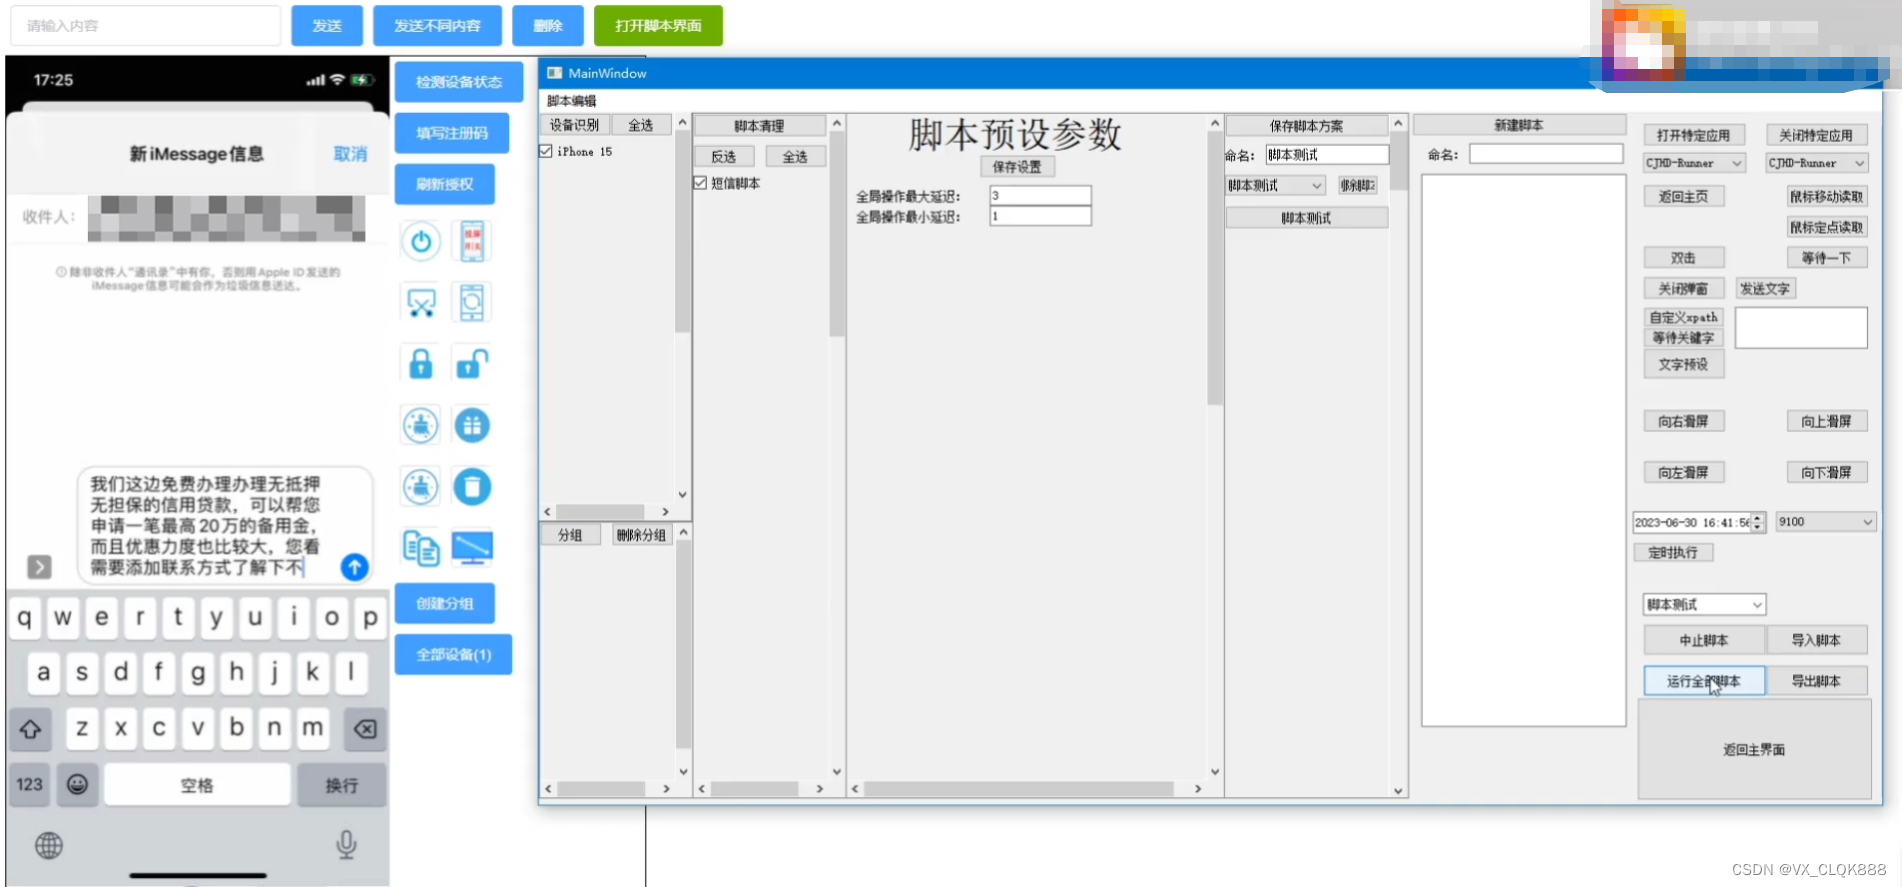
Task: Click 创建分组 button
Action: [x=445, y=604]
